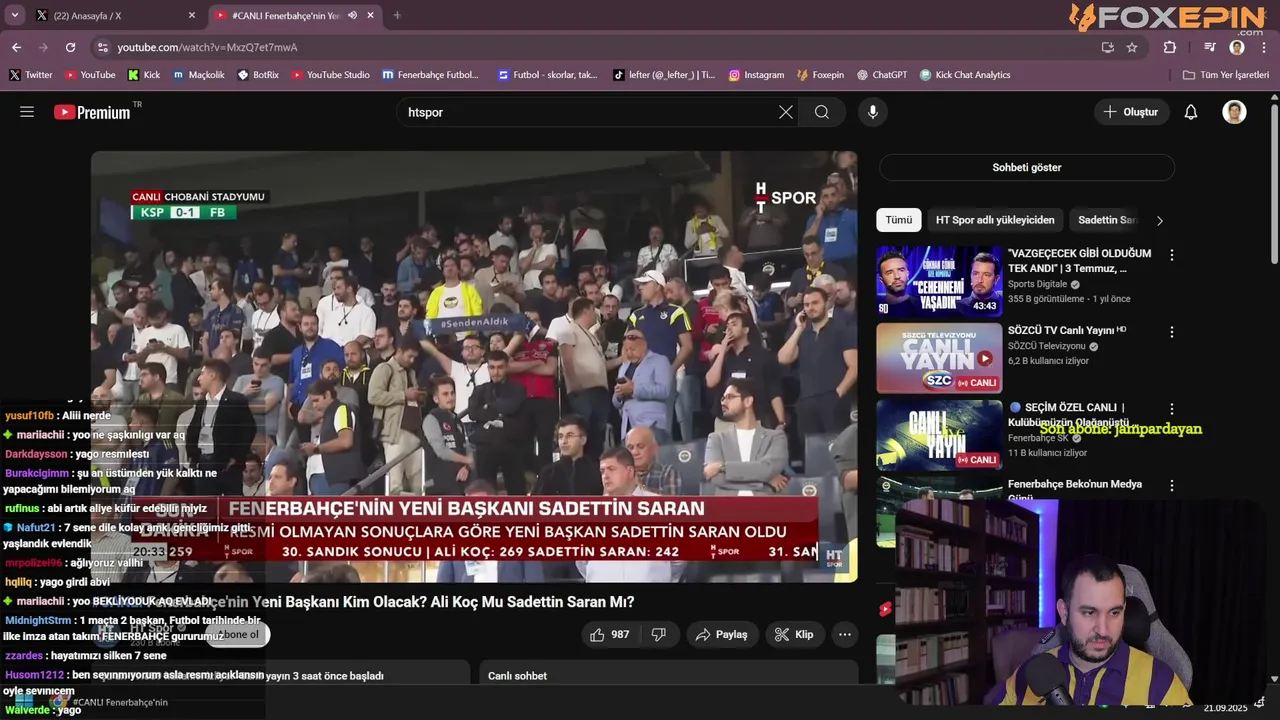The height and width of the screenshot is (720, 1280).
Task: Open the YouTube hamburger guide menu
Action: point(27,112)
